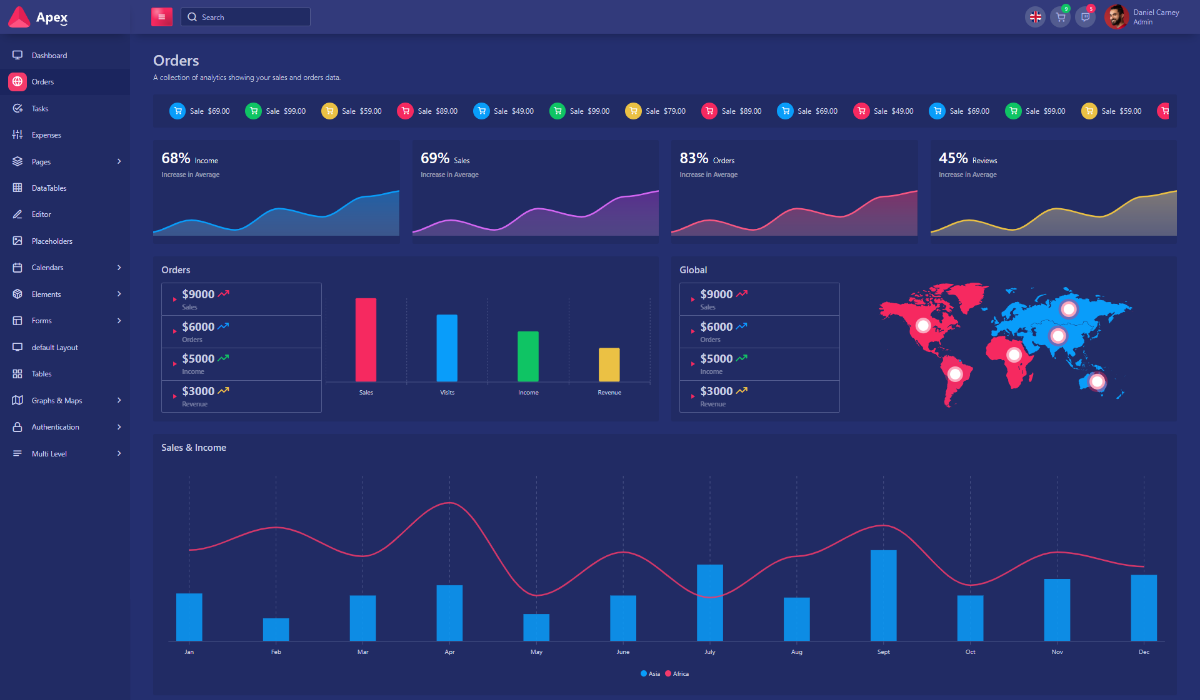Expand the Graphs & Maps submenu chevron
This screenshot has width=1200, height=700.
pos(119,400)
